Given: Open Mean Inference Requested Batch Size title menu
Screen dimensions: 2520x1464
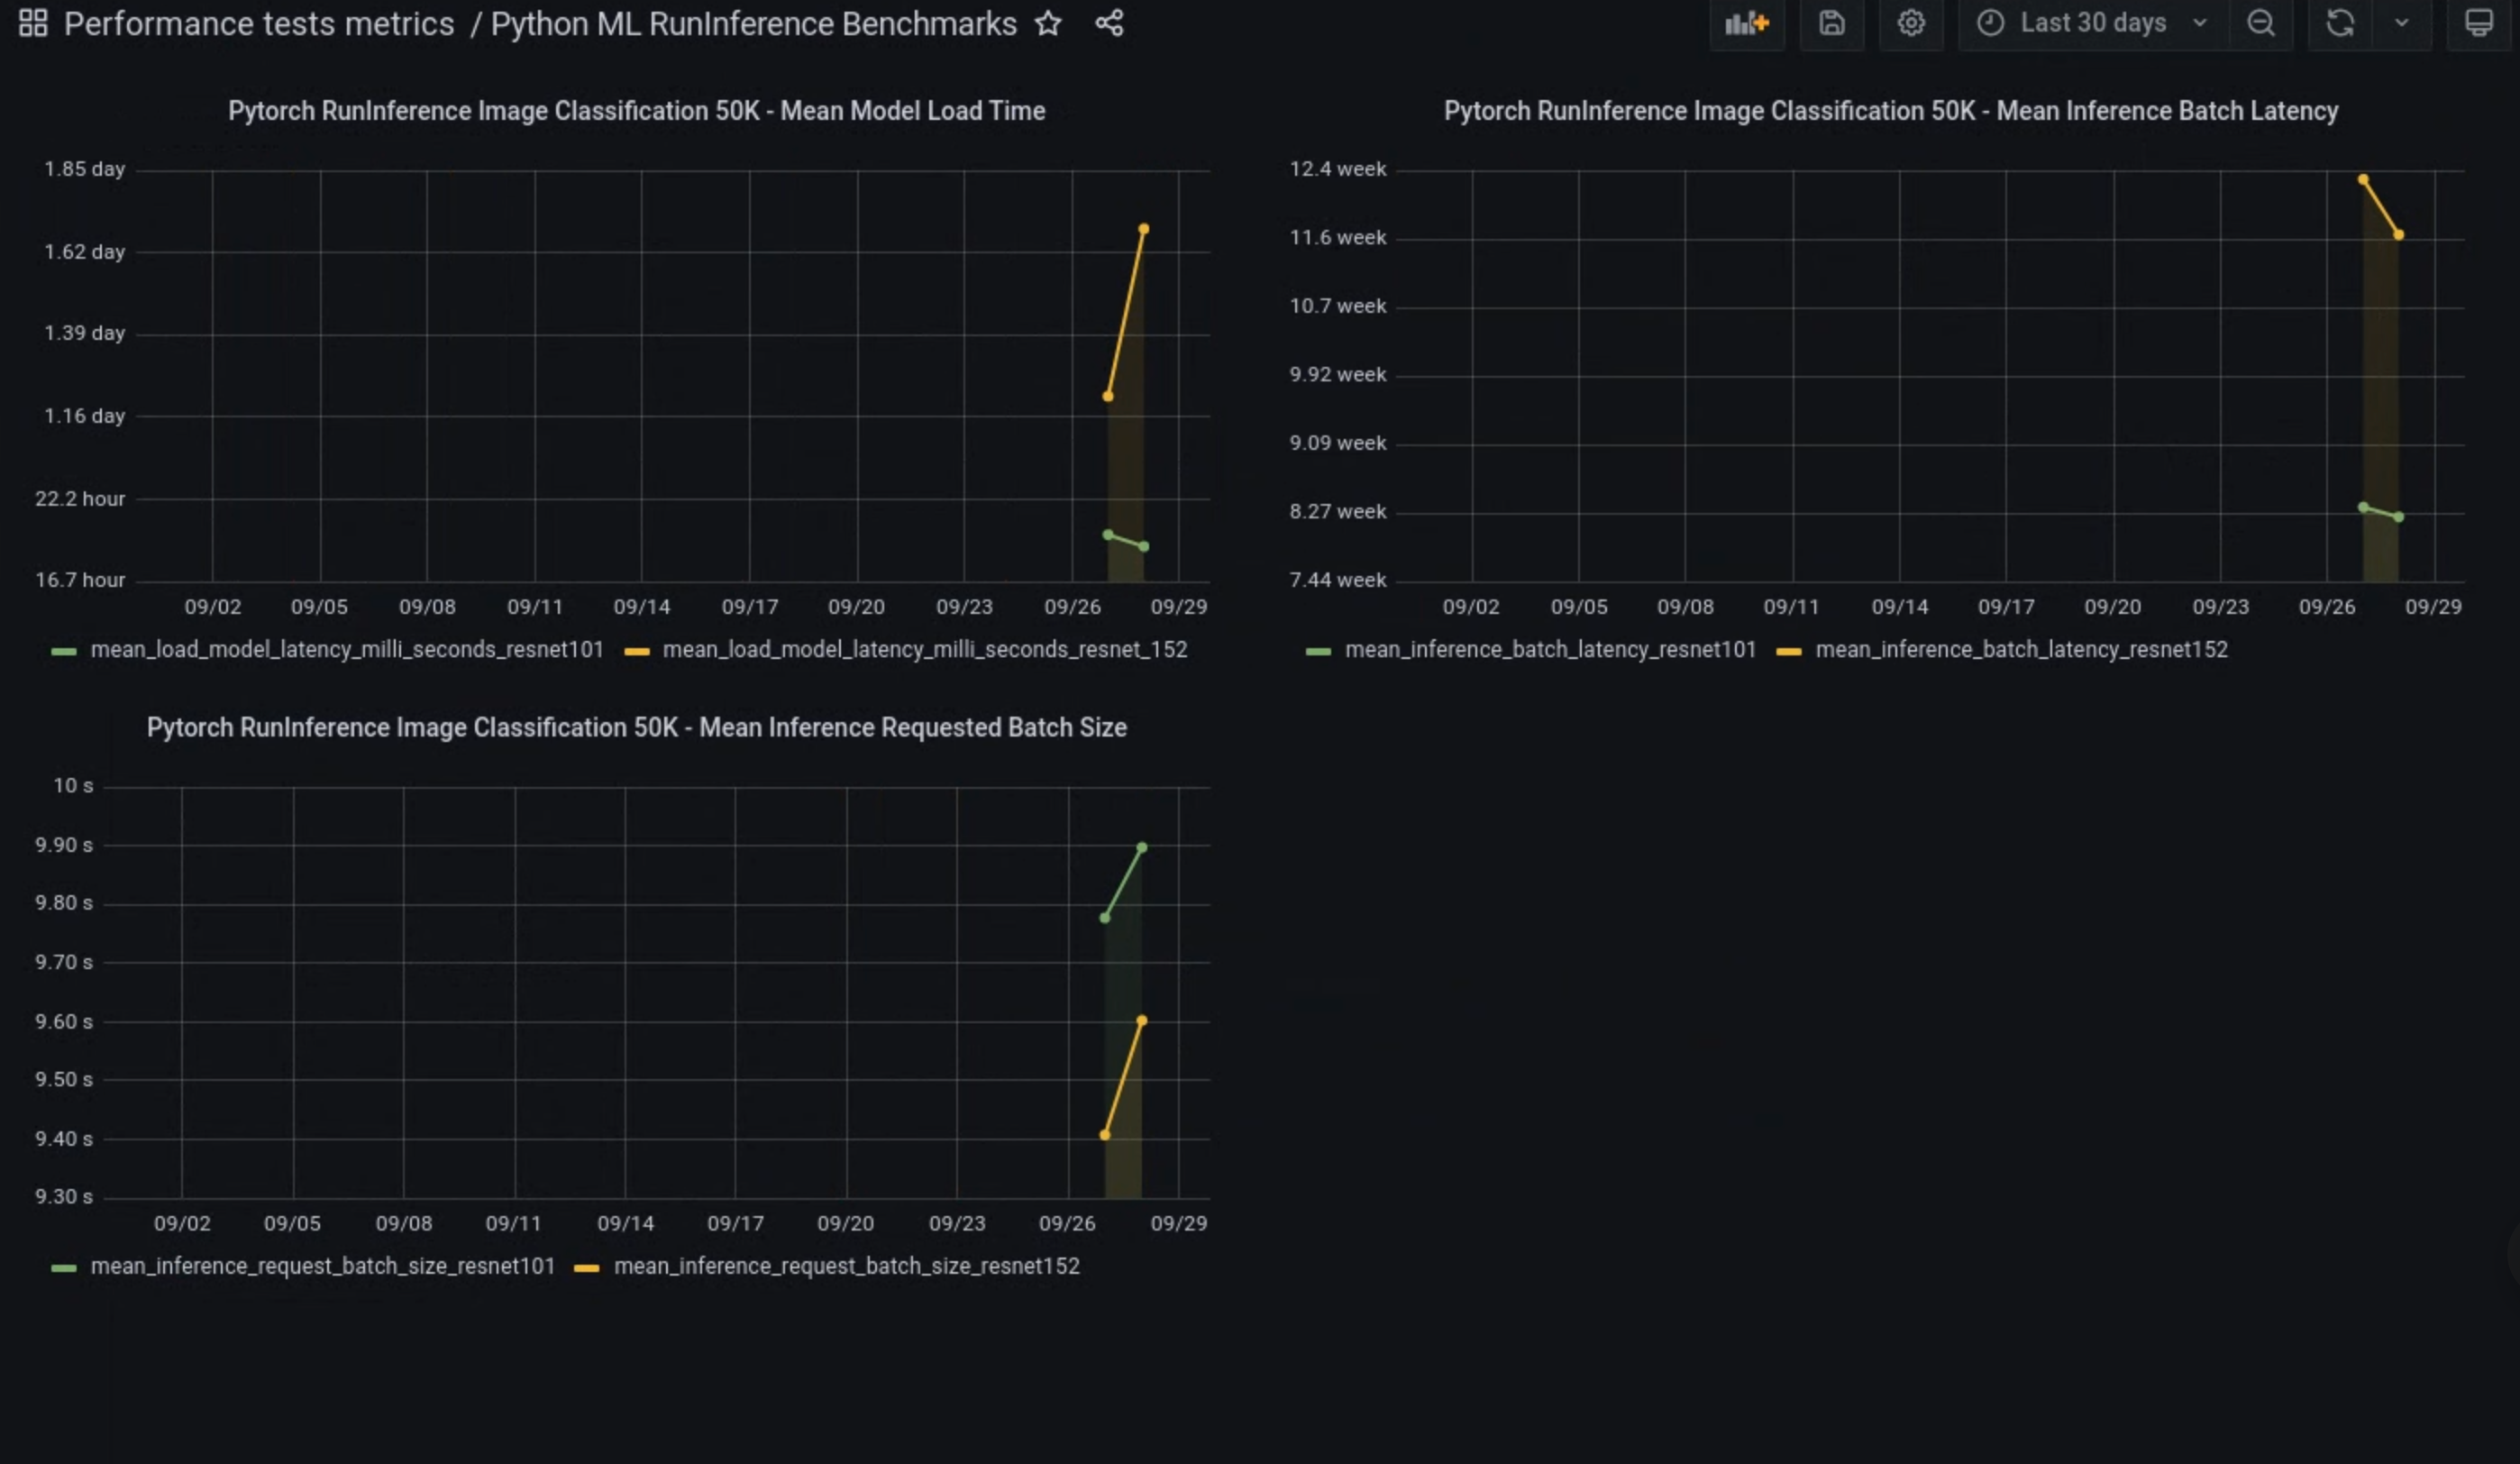Looking at the screenshot, I should 636,728.
